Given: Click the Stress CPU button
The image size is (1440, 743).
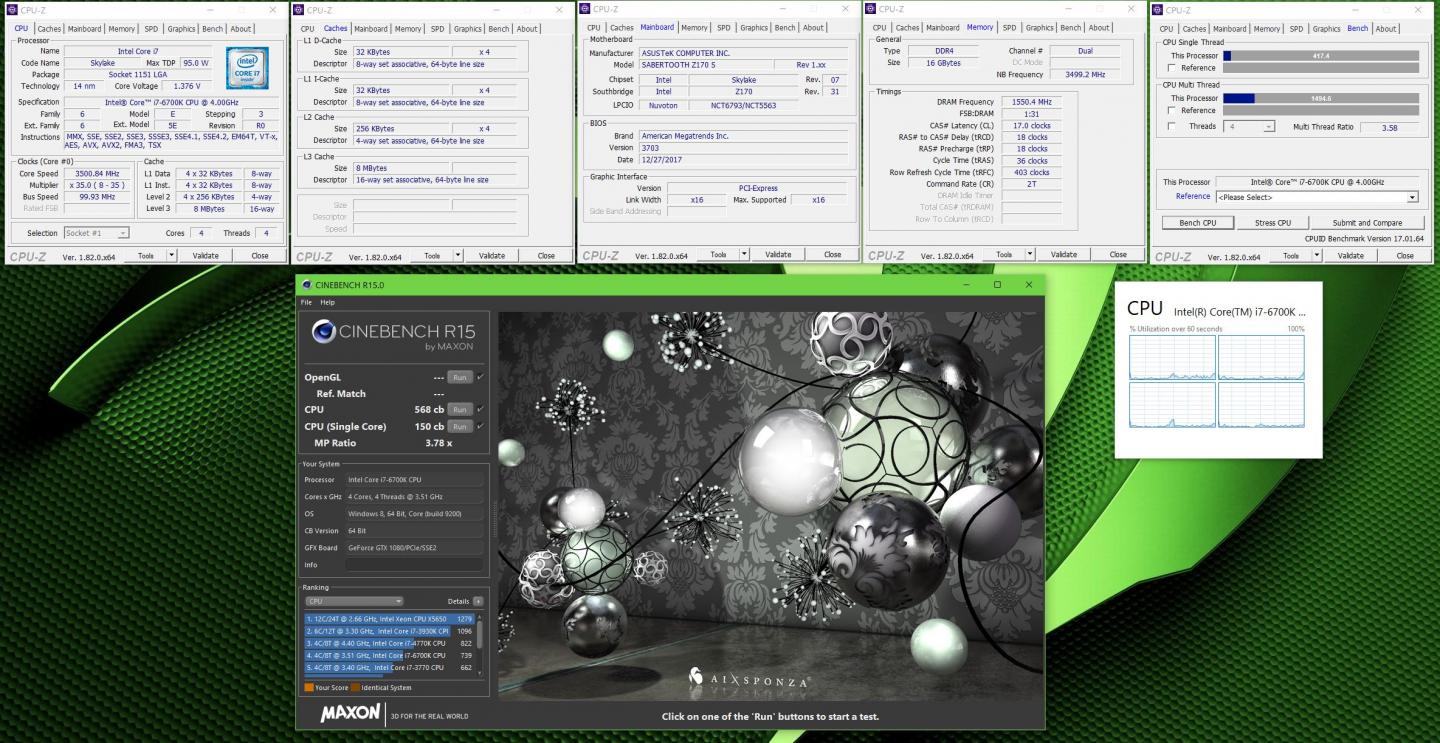Looking at the screenshot, I should pos(1273,222).
